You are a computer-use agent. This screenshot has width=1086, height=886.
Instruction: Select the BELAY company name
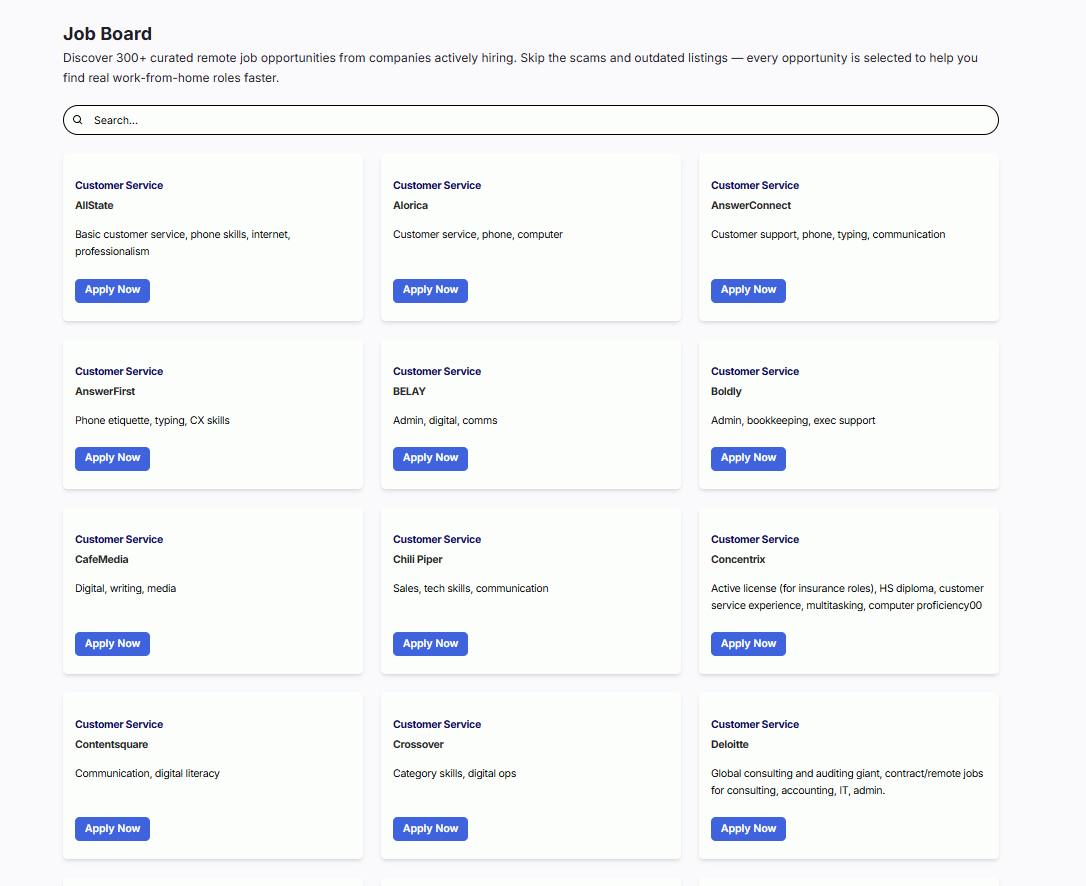pos(409,391)
